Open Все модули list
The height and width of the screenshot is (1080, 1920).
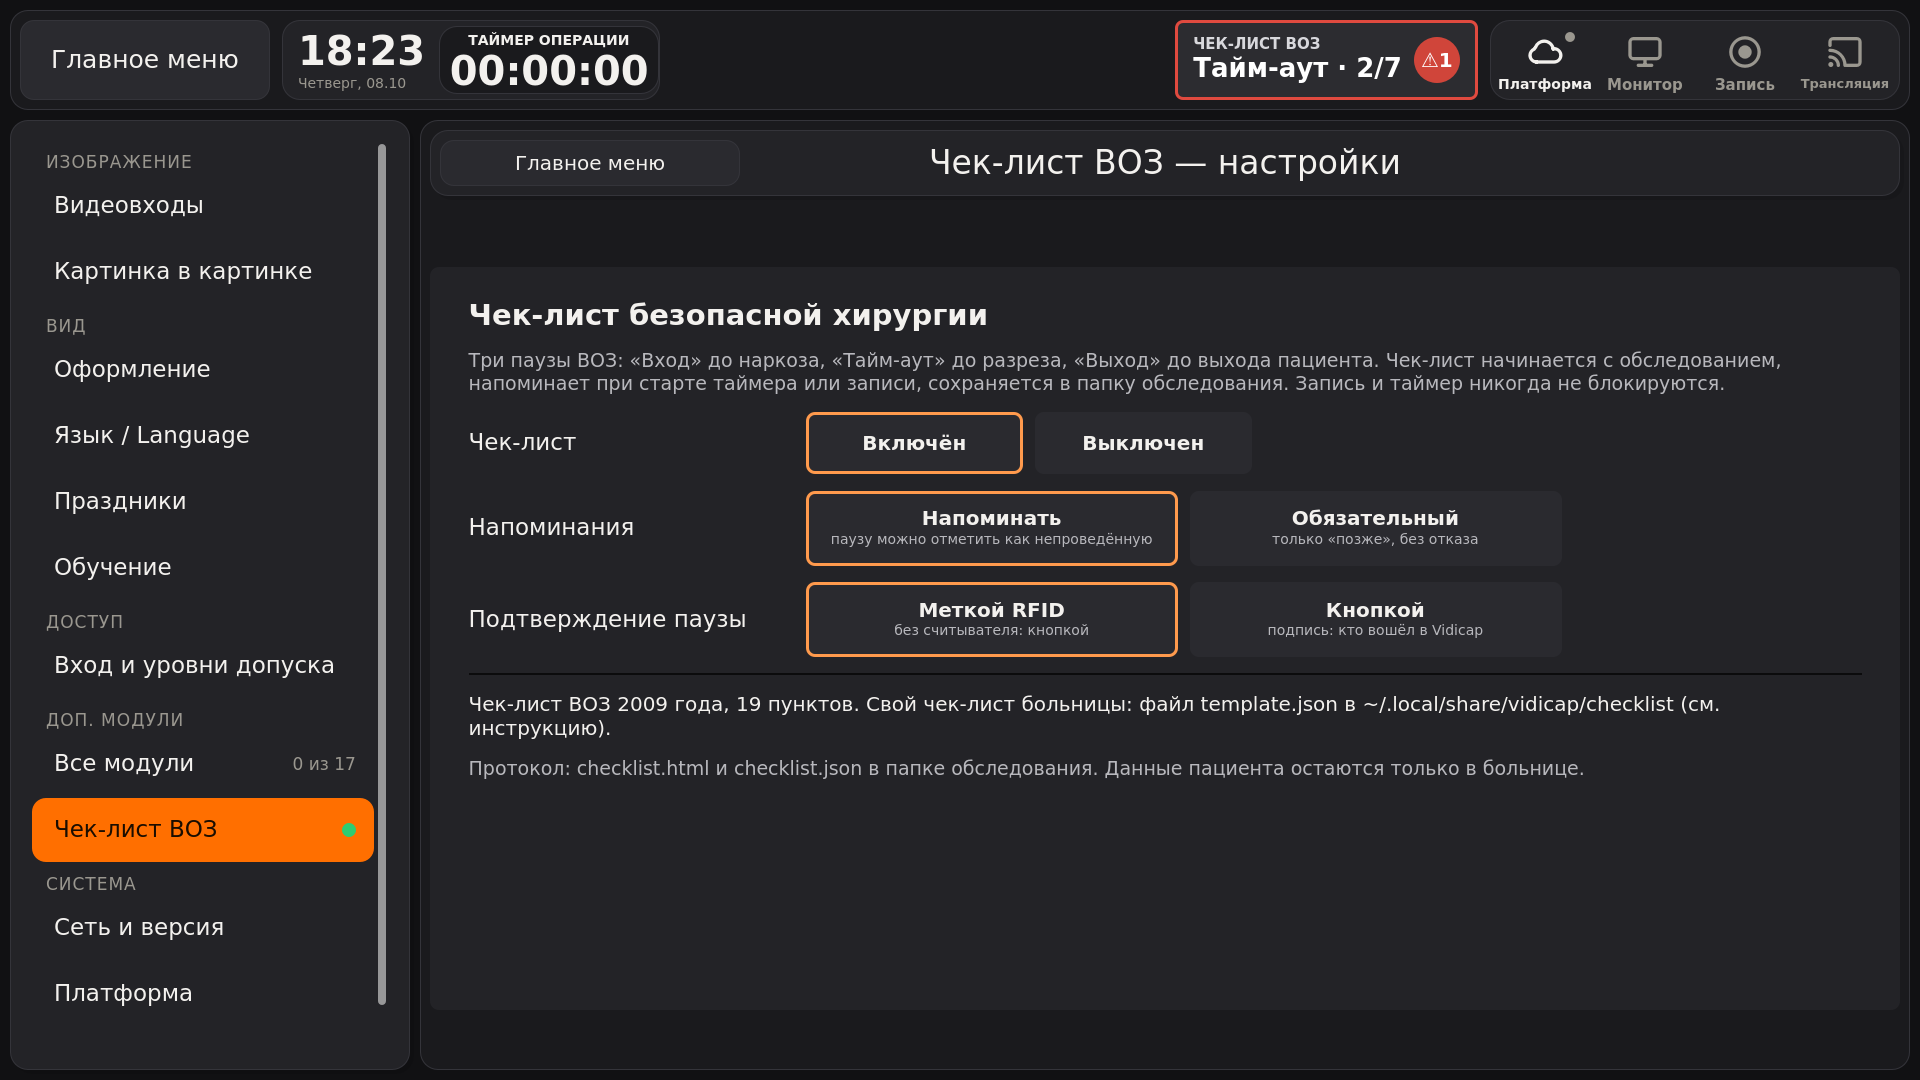203,763
